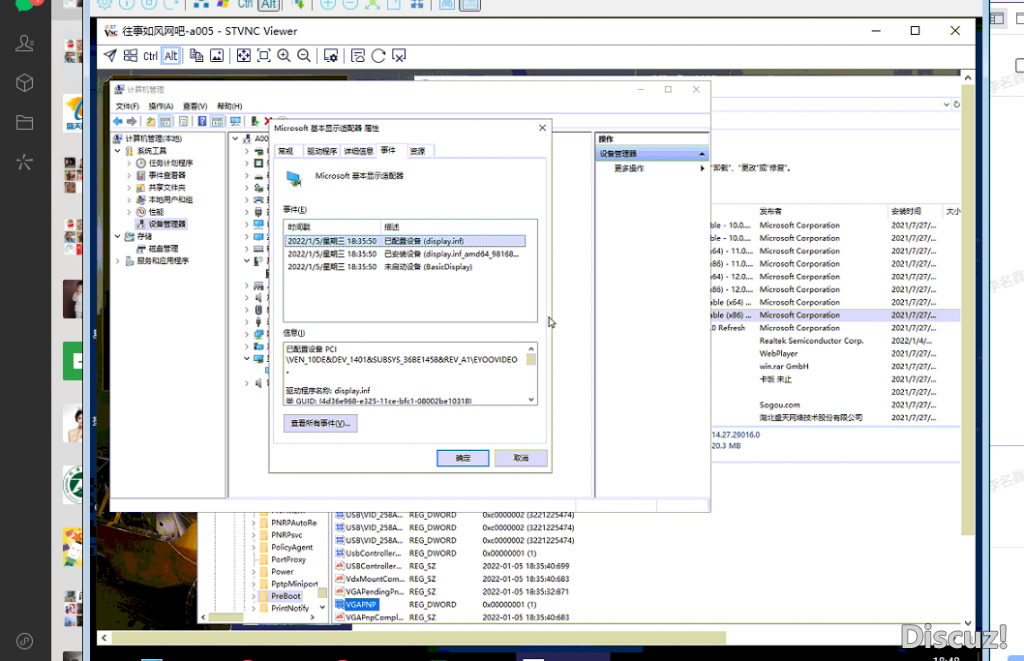Switch to the 详细信息 tab

tap(359, 151)
